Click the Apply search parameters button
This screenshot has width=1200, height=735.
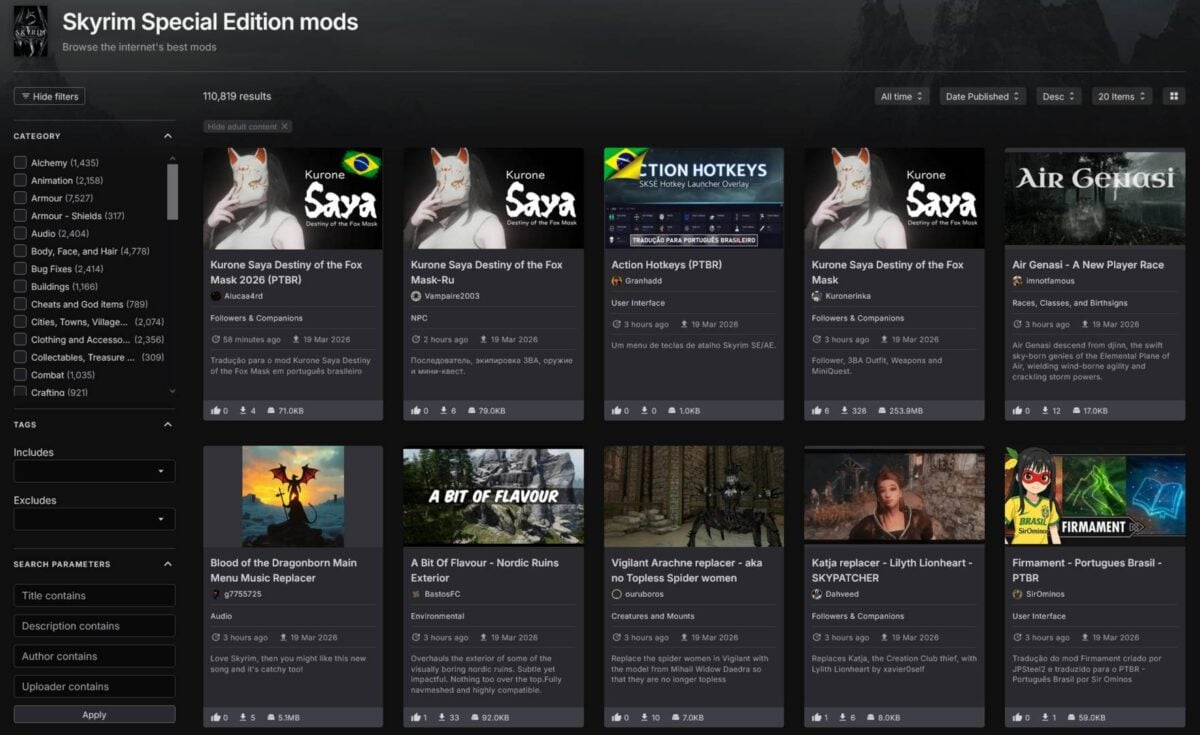[93, 714]
